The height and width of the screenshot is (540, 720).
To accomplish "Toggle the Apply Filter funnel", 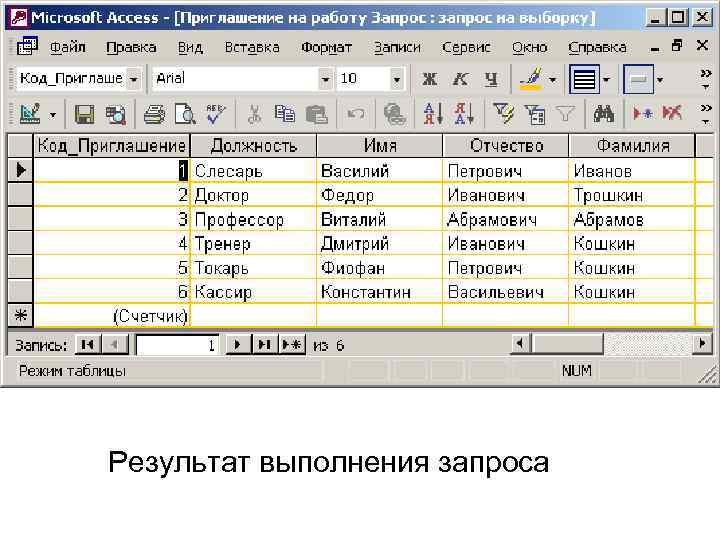I will point(565,114).
